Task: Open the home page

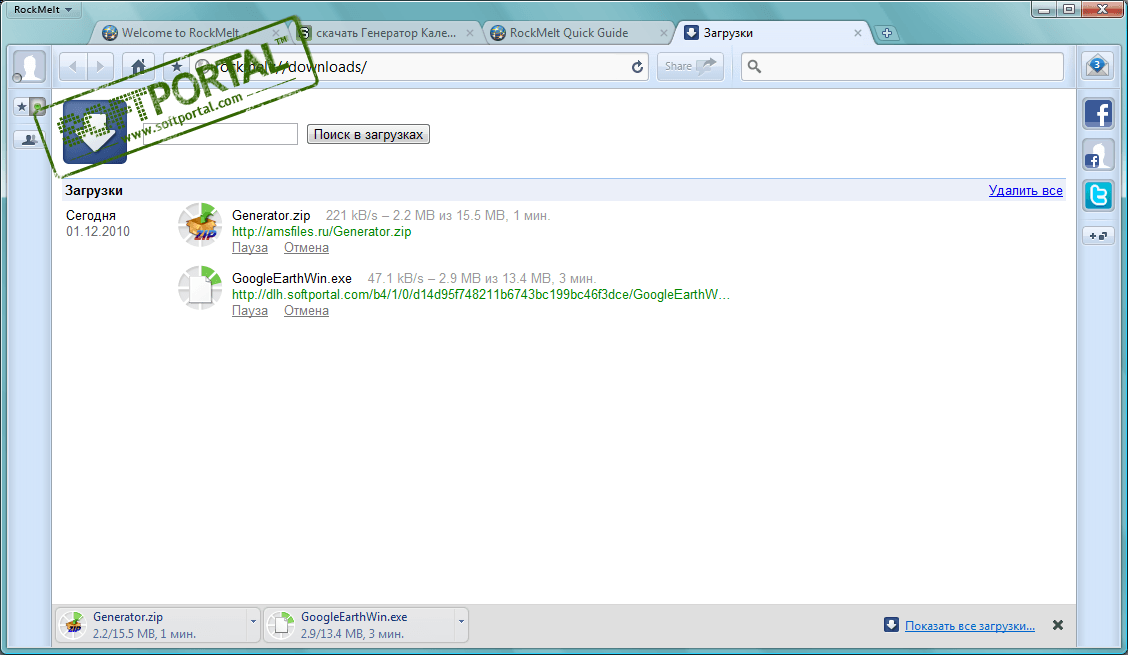Action: pos(138,67)
